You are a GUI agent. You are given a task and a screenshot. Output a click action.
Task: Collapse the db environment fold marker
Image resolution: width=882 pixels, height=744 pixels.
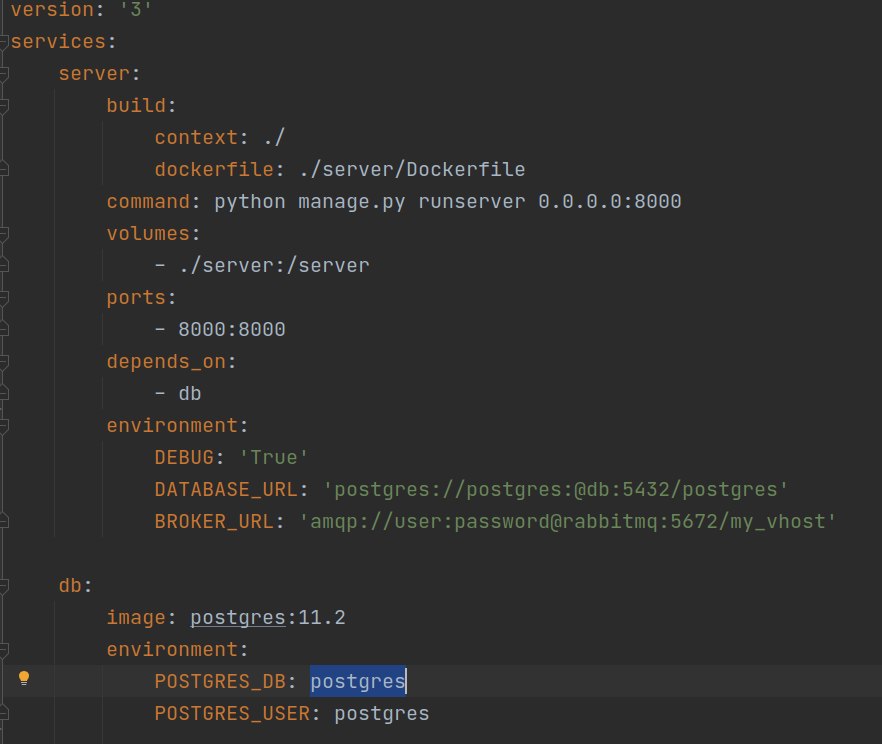(4, 650)
